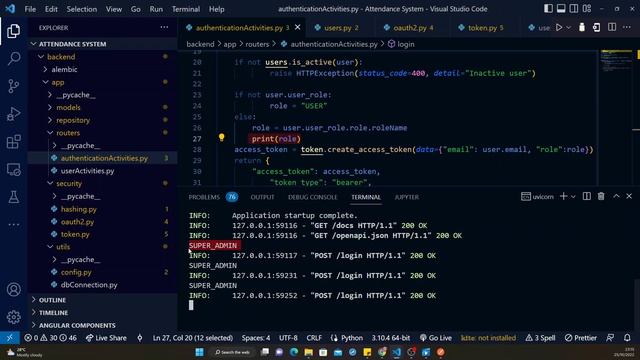Open the Remote Explorer view
Viewport: 640px width, 360px height.
(x=13, y=169)
